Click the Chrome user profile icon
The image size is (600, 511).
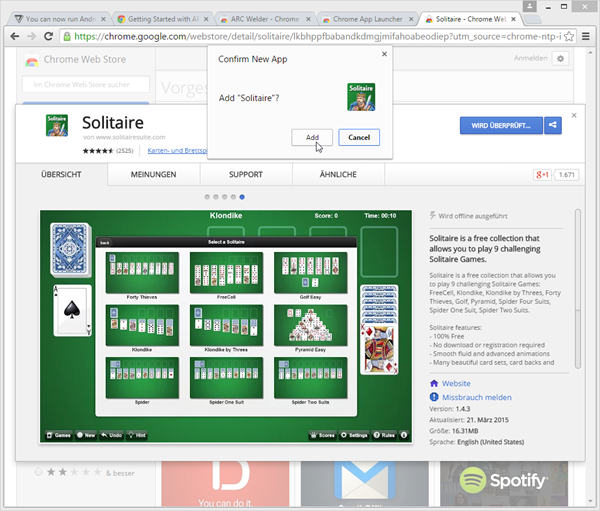[530, 6]
